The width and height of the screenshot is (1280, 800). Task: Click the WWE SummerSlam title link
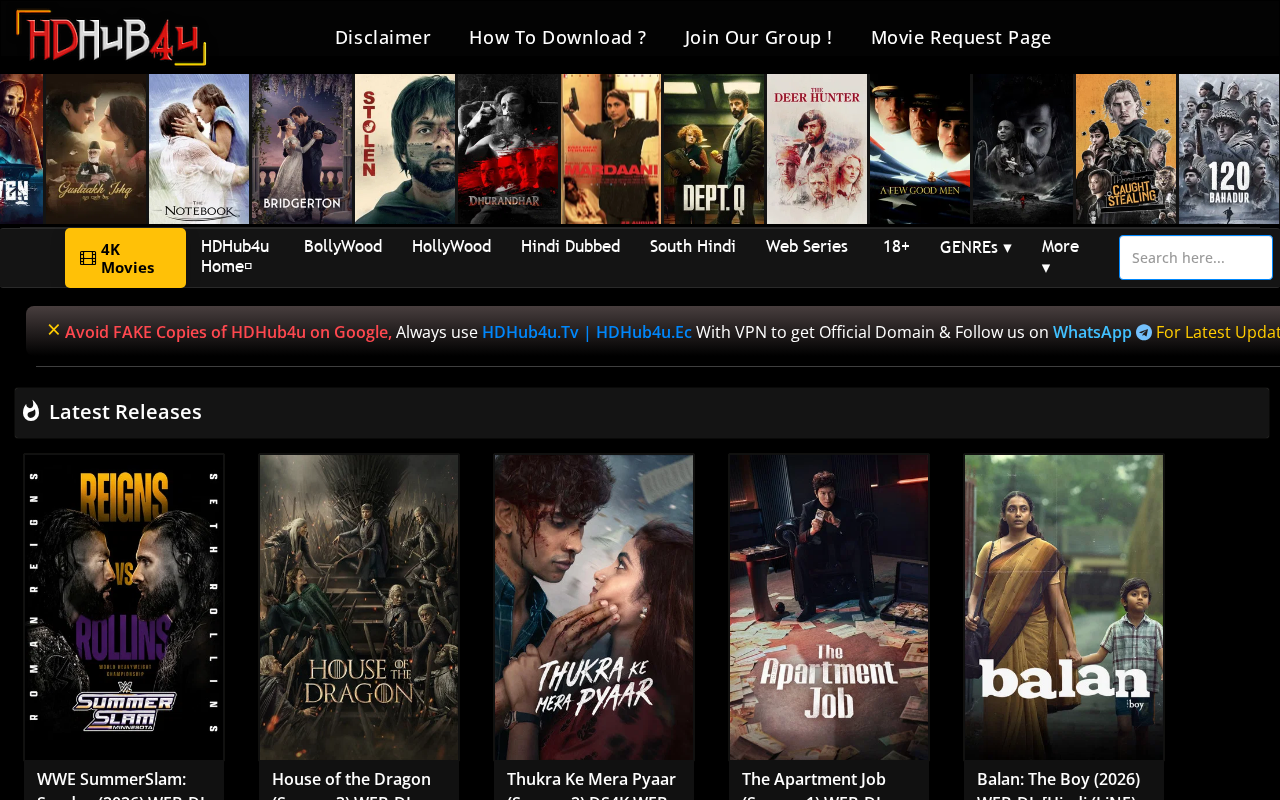click(122, 784)
